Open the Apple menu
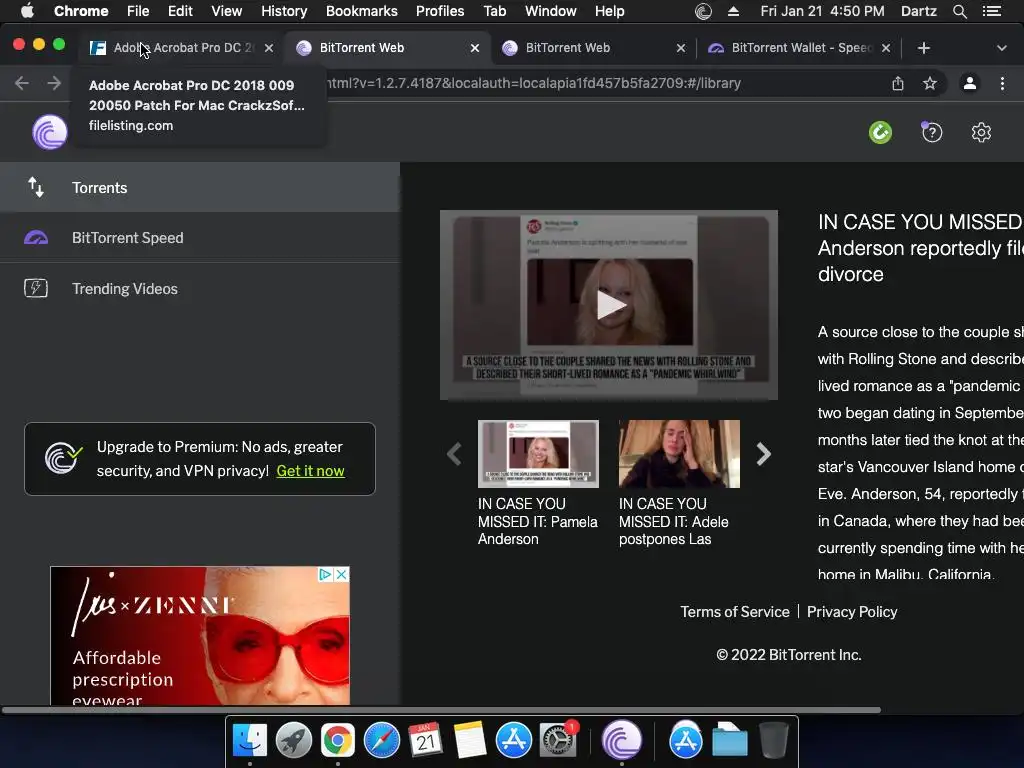 coord(27,11)
